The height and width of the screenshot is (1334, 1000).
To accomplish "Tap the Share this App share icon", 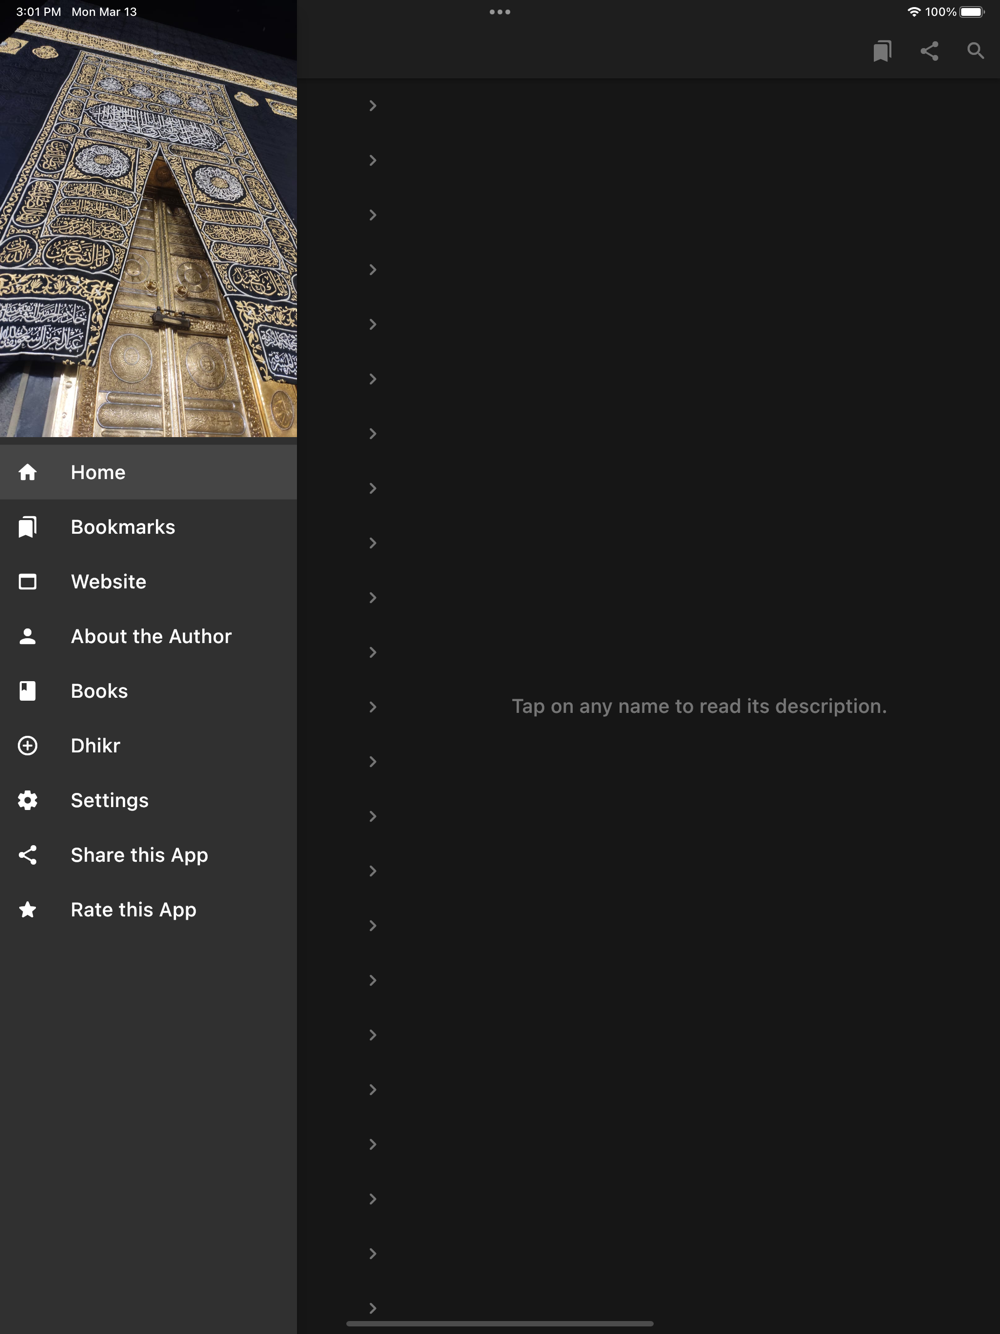I will coord(28,855).
